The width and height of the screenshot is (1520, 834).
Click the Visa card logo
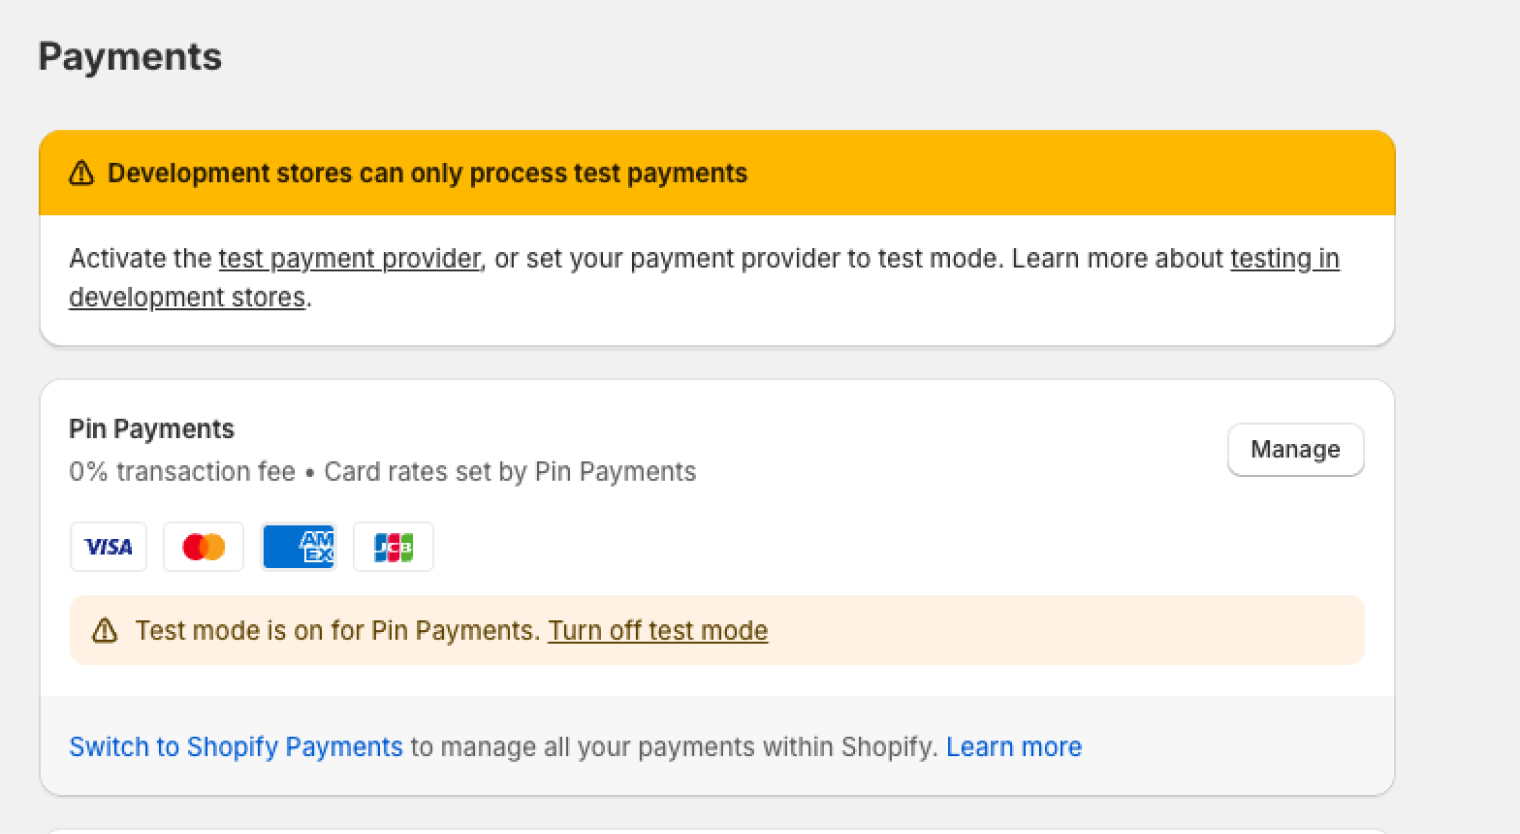(x=108, y=547)
